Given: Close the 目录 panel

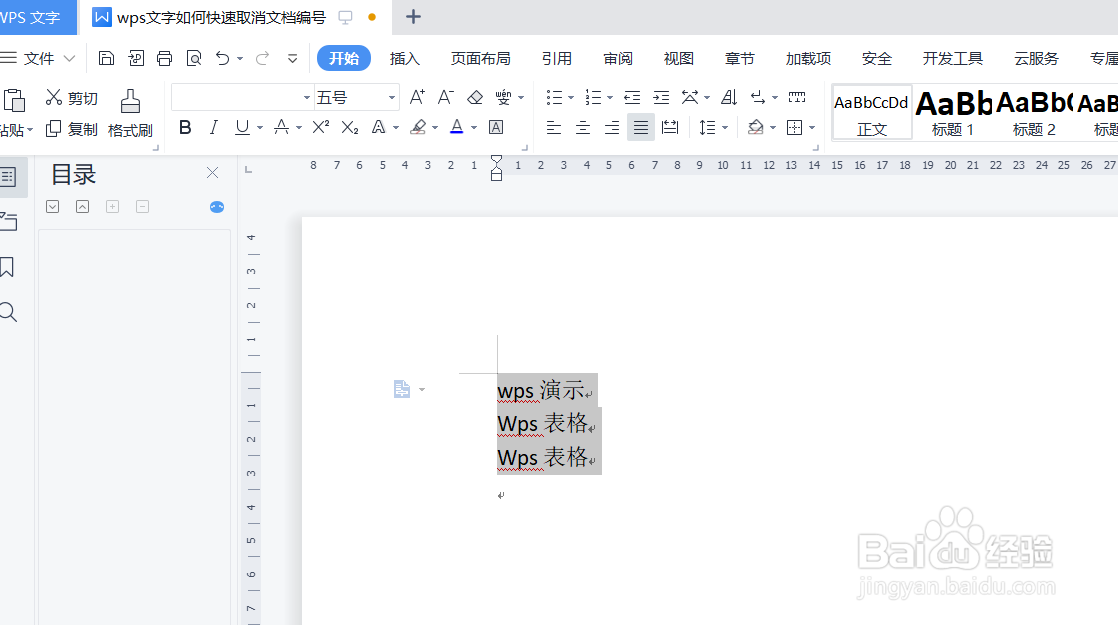Looking at the screenshot, I should [x=212, y=172].
